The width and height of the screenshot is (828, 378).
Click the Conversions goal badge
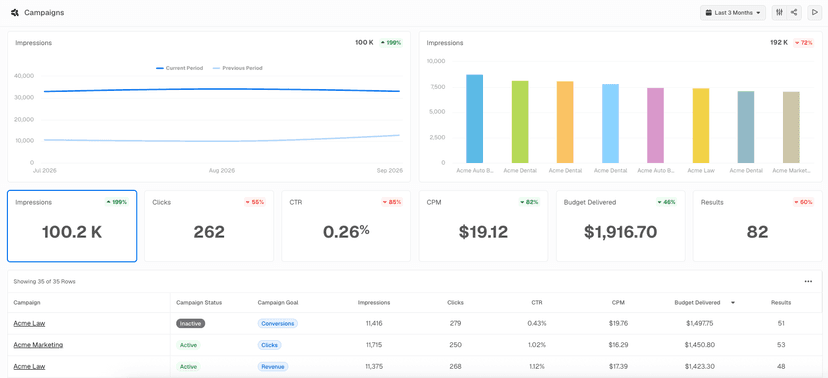pyautogui.click(x=278, y=323)
